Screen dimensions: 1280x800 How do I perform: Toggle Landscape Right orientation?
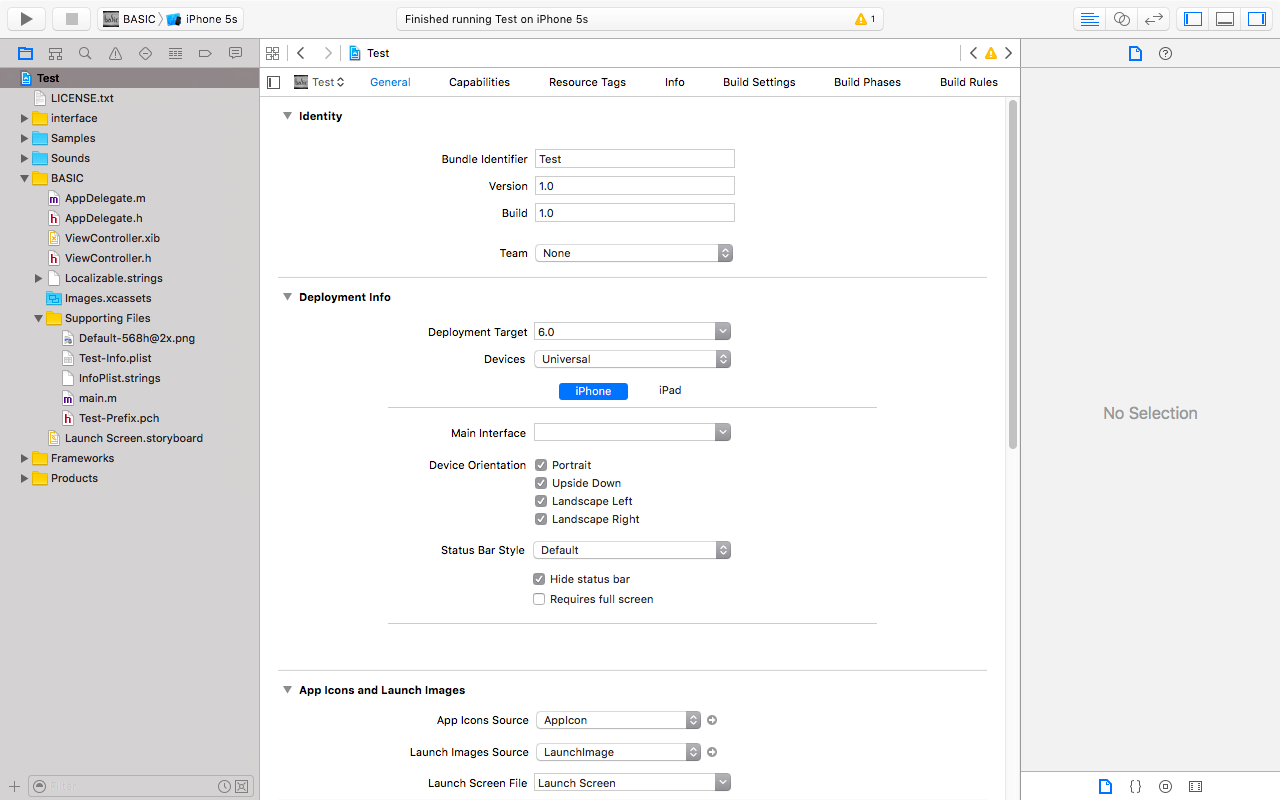point(541,519)
